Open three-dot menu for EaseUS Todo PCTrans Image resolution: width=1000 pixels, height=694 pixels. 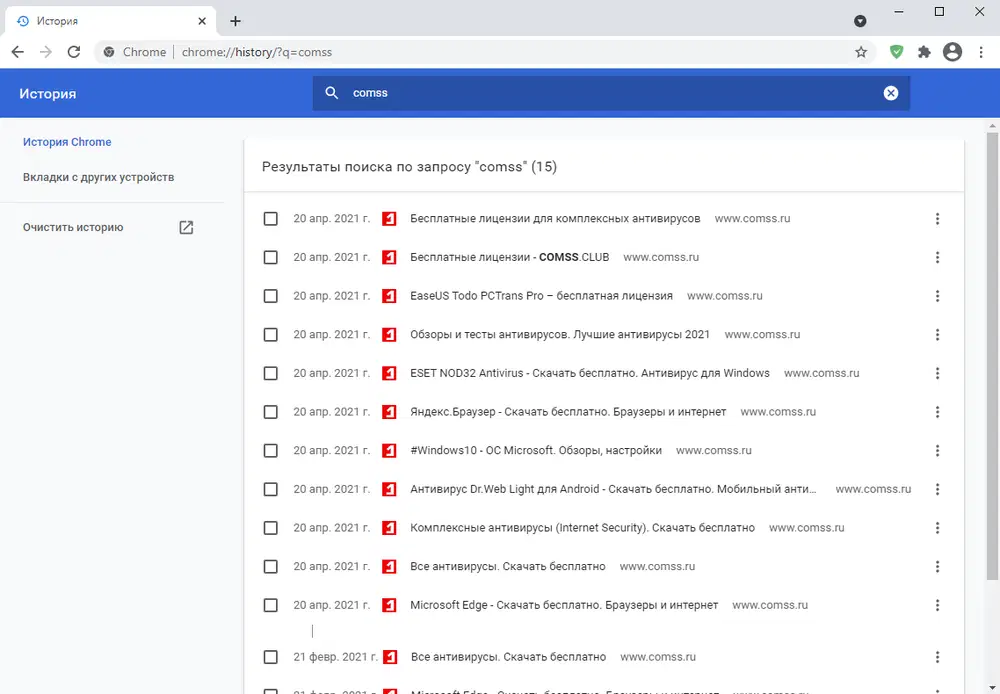(937, 296)
